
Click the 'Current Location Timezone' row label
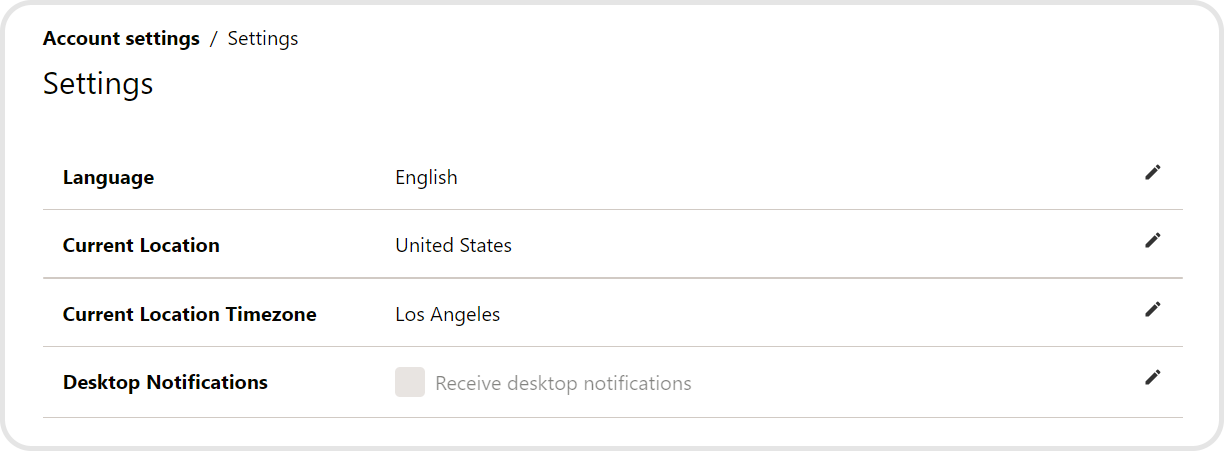(x=189, y=314)
